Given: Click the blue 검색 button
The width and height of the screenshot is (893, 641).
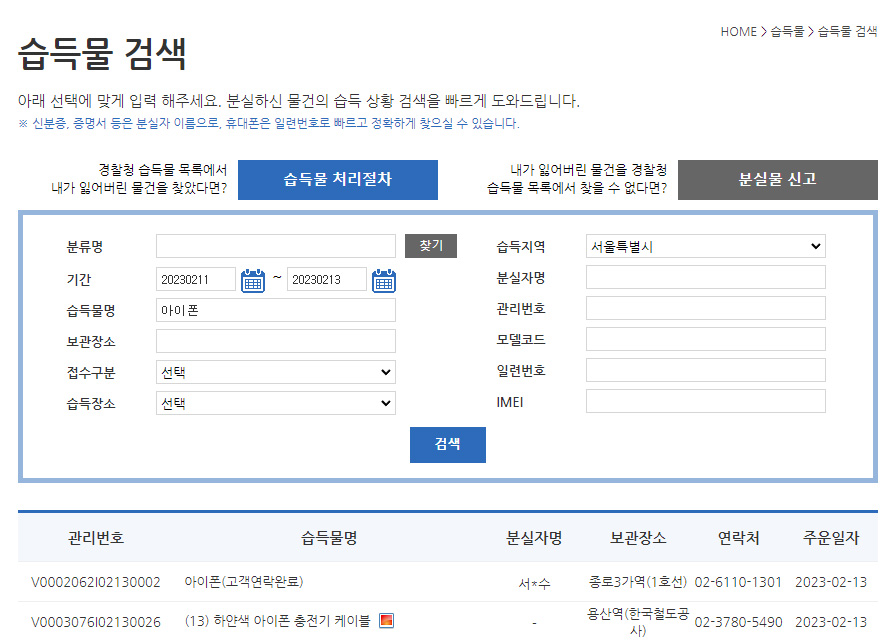Looking at the screenshot, I should tap(448, 445).
